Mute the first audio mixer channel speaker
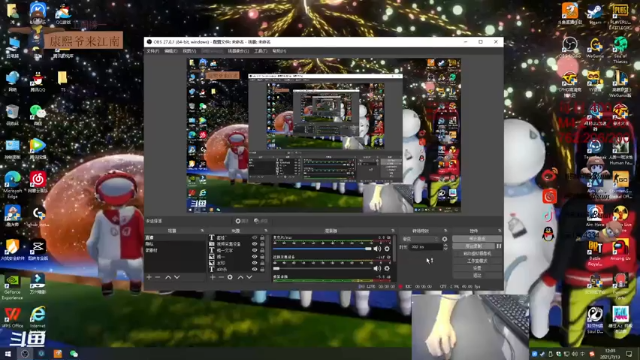The image size is (640, 360). point(377,249)
